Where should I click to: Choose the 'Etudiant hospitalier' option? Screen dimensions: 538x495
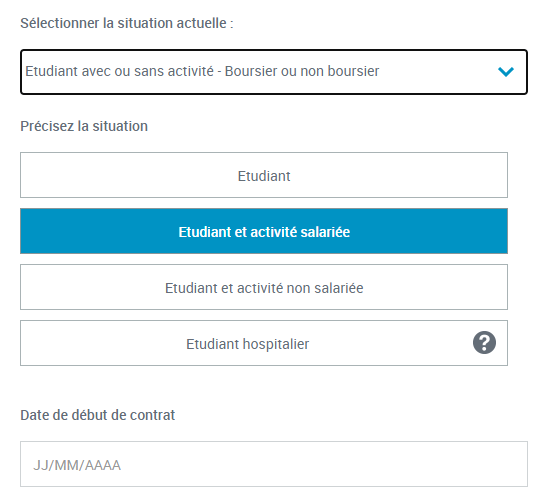pos(264,343)
